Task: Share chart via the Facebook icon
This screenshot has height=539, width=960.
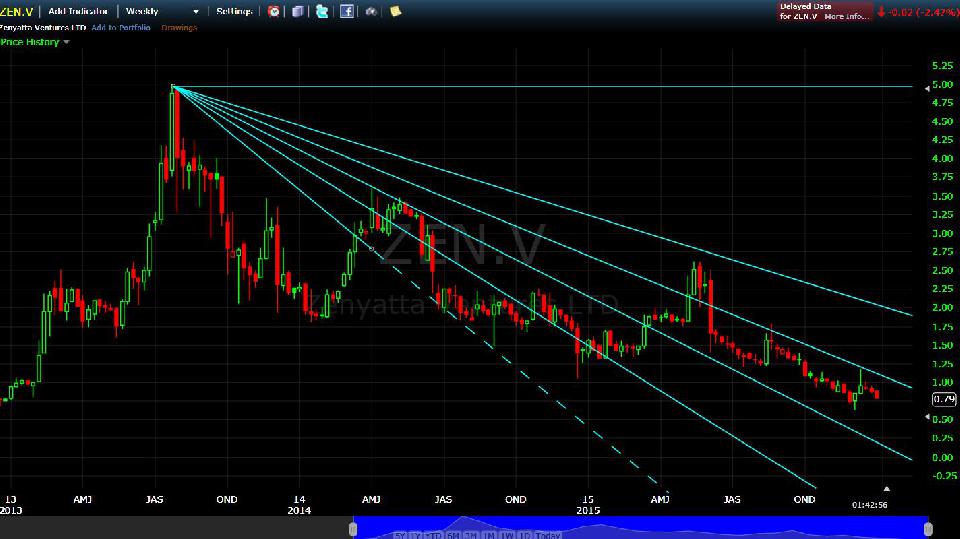Action: pyautogui.click(x=347, y=12)
